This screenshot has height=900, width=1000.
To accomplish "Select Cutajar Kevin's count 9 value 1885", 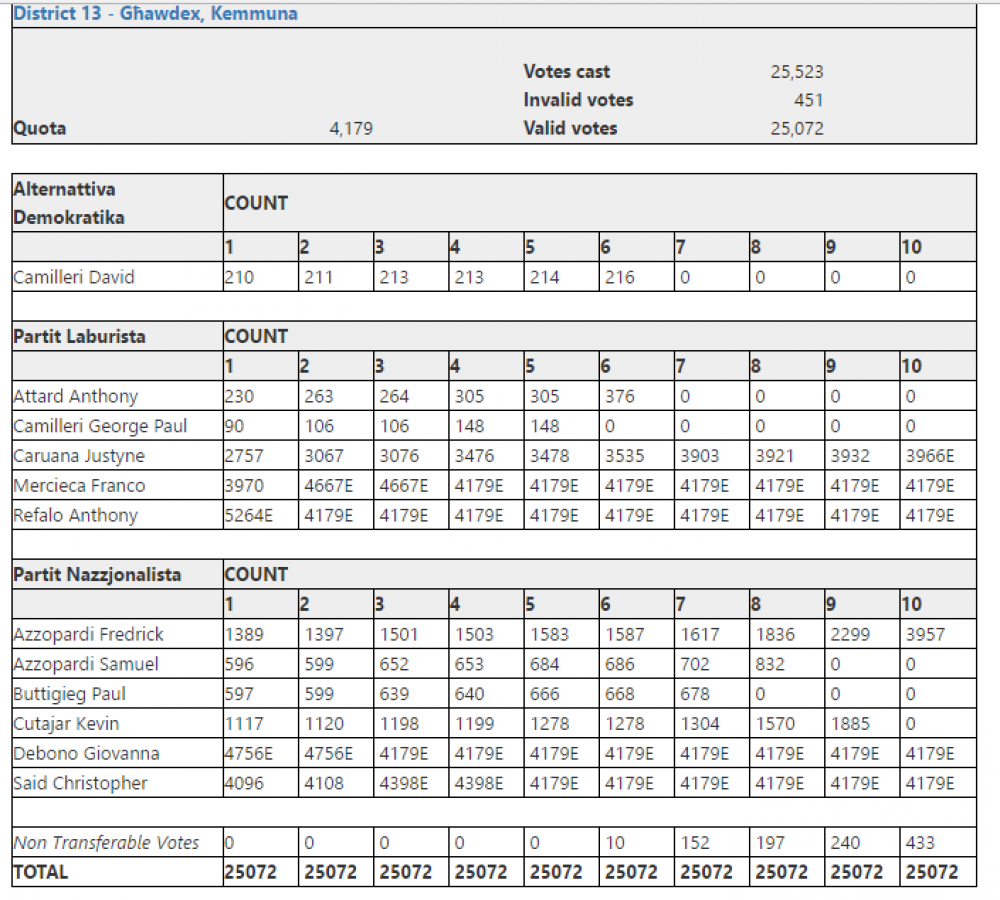I will [850, 724].
